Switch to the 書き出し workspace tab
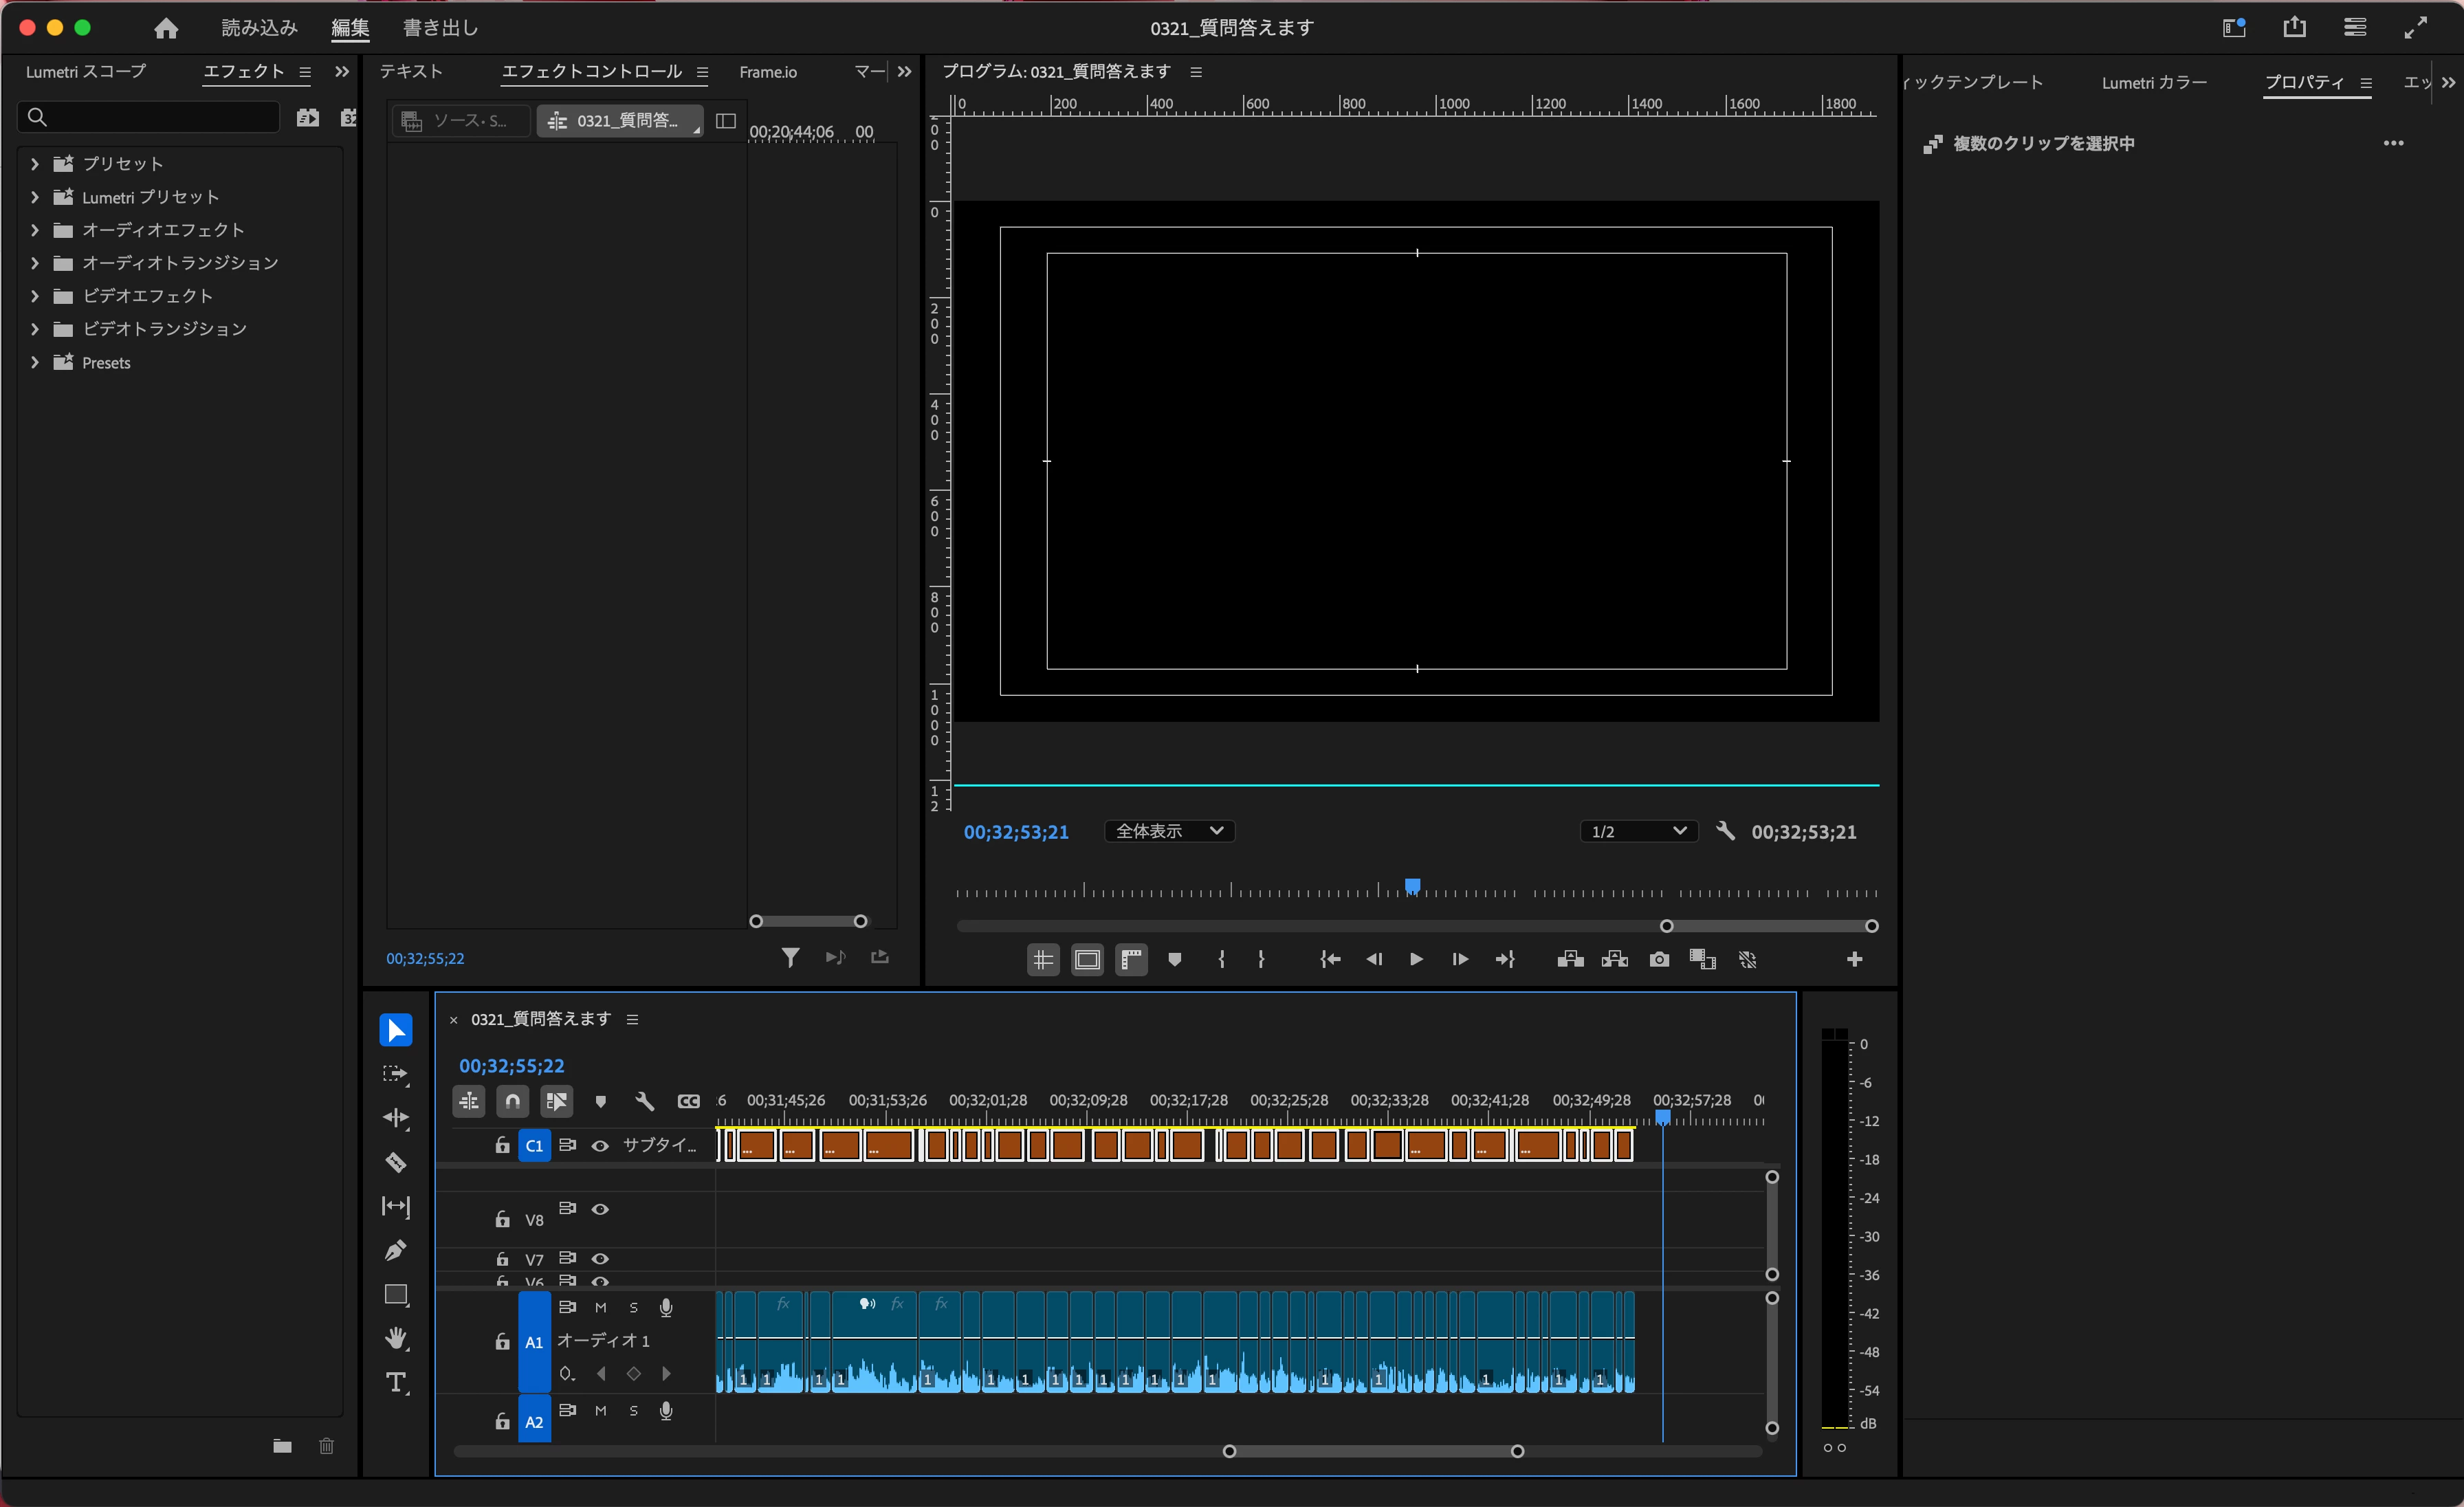 (x=440, y=28)
